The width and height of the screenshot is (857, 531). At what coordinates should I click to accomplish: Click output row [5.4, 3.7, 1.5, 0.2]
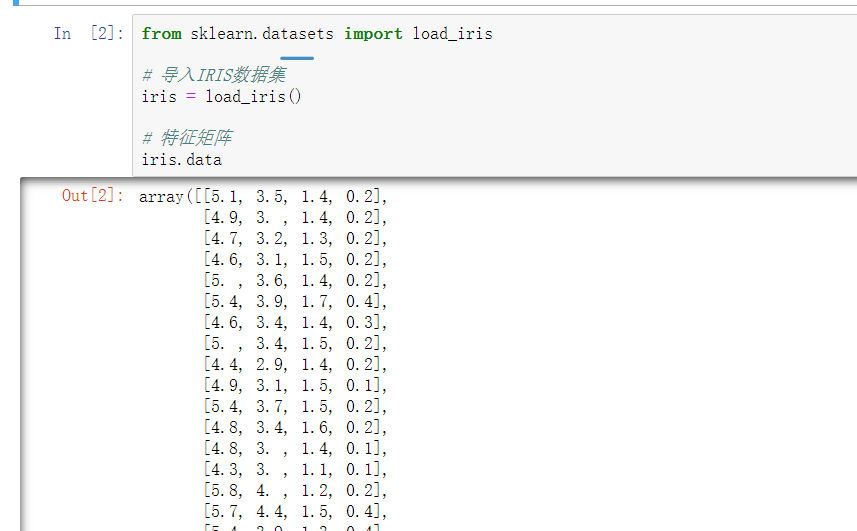coord(295,406)
